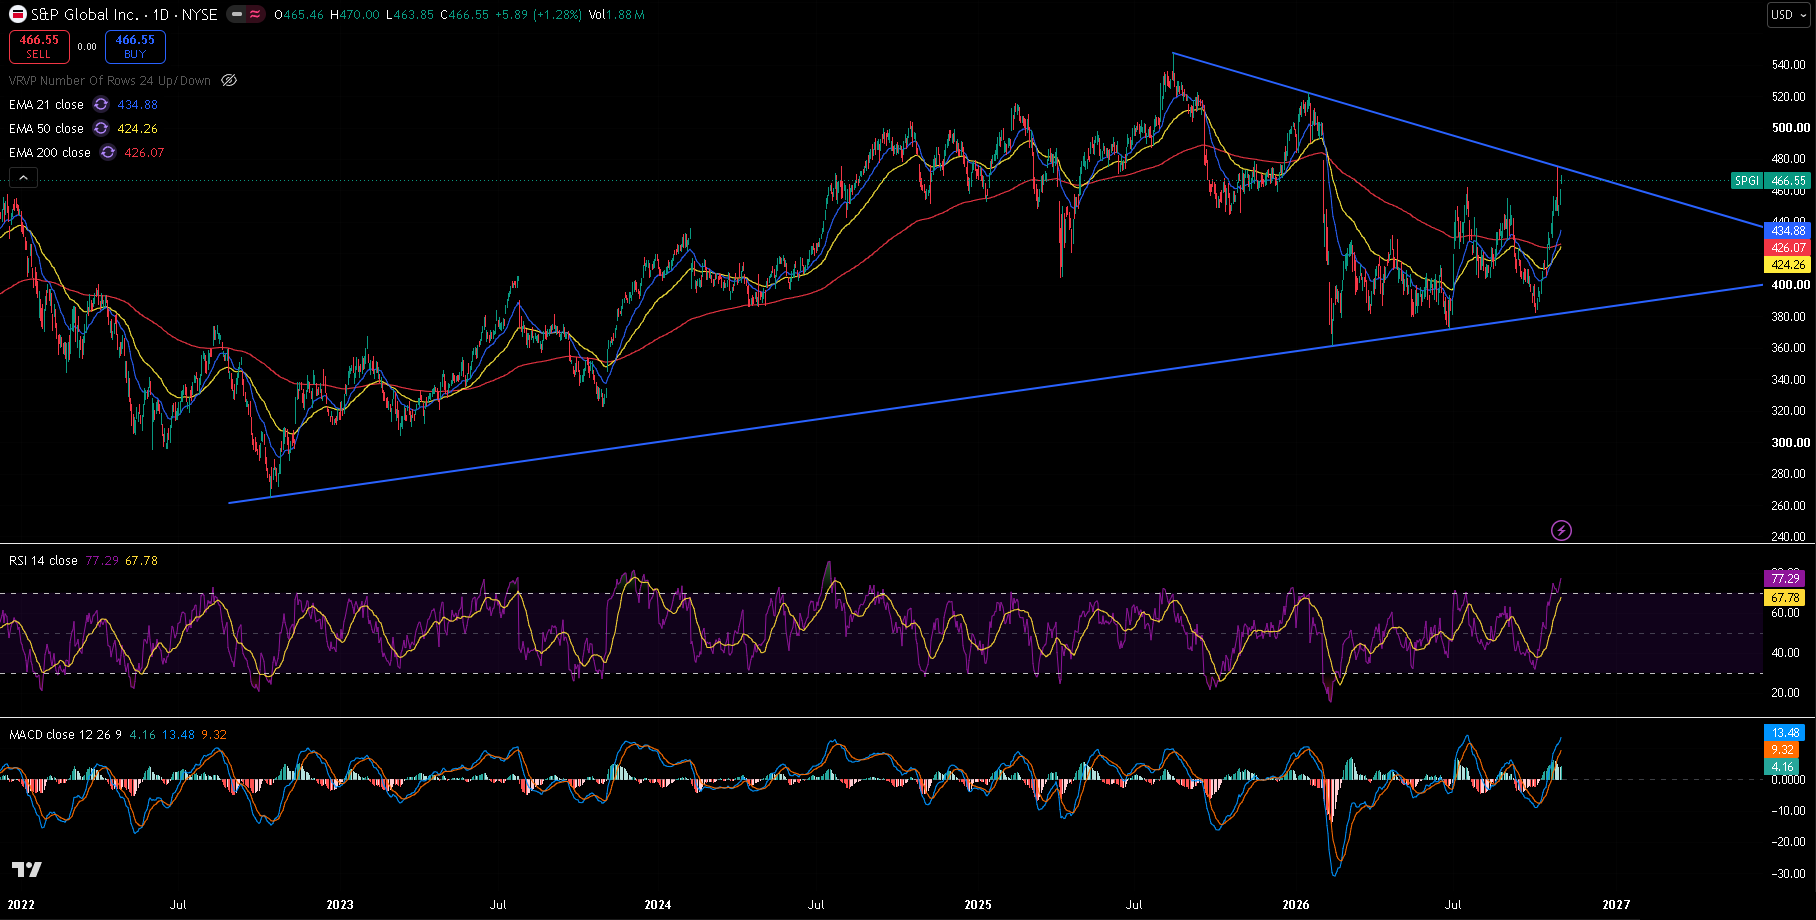This screenshot has width=1816, height=920.
Task: Select the VRVP Number Of Rows legend
Action: click(110, 80)
